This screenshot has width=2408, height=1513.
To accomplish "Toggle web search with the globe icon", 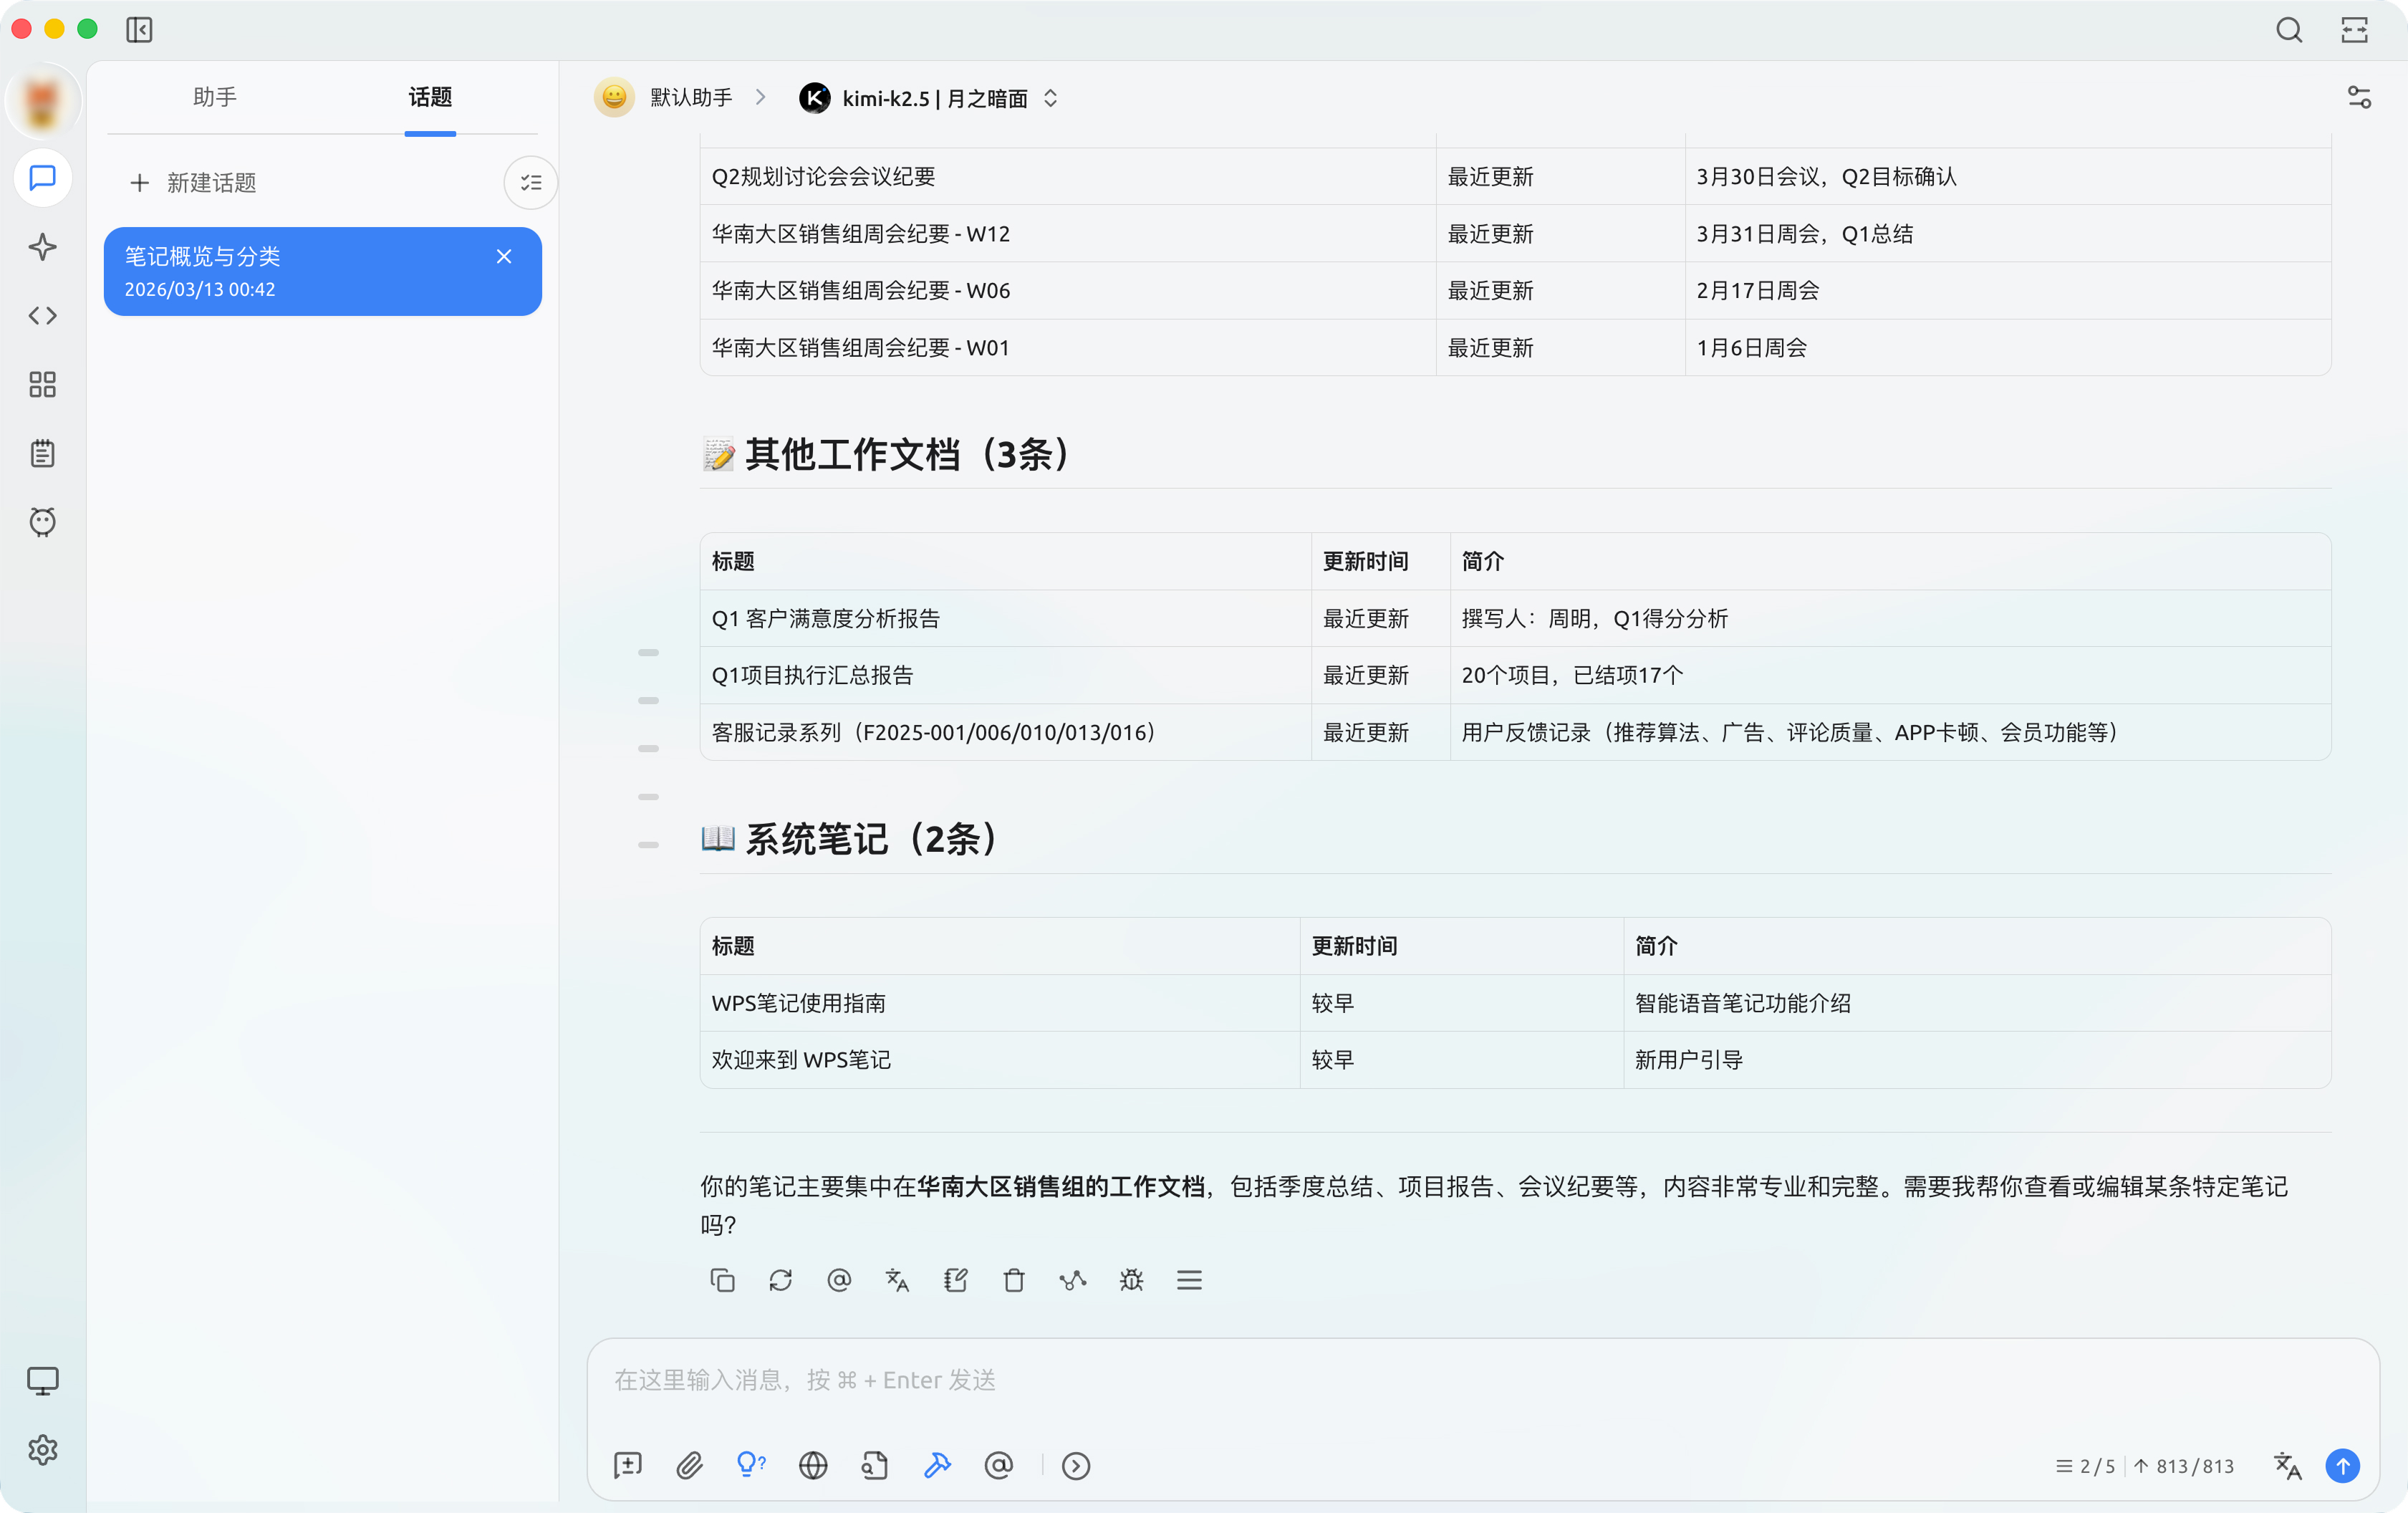I will [x=813, y=1466].
